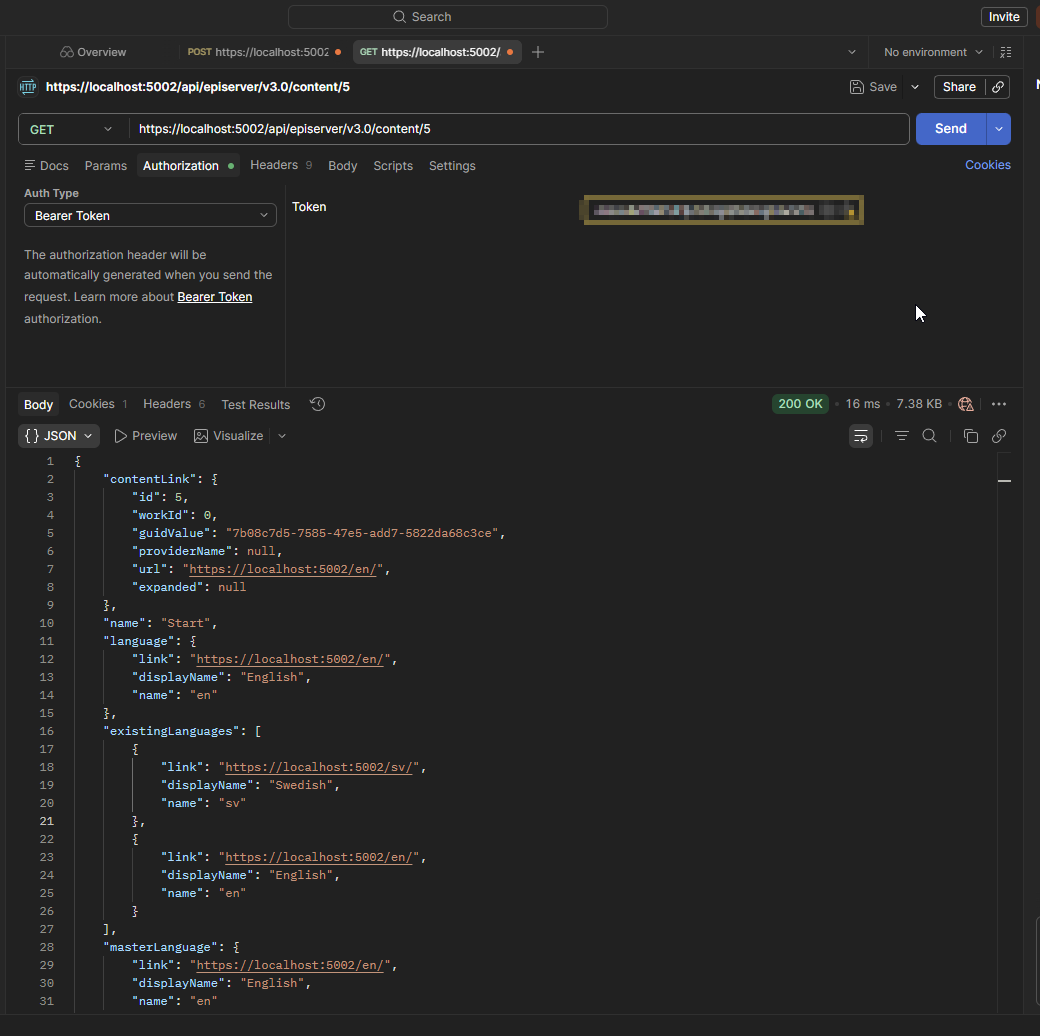Viewport: 1040px width, 1036px height.
Task: Click the filter response icon
Action: click(x=901, y=436)
